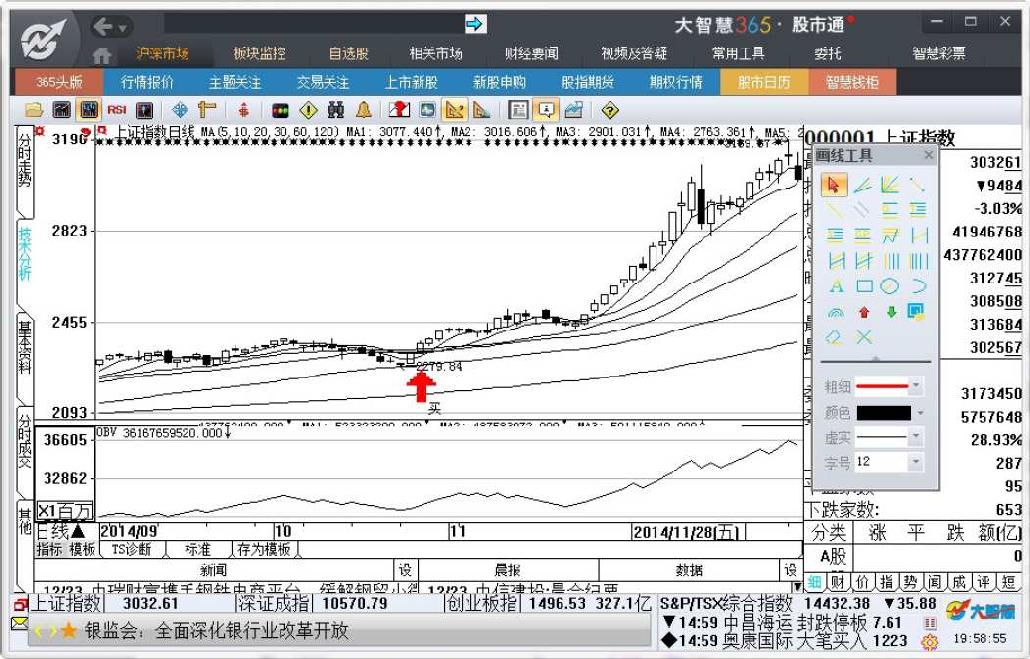Click the 设 button next to 数据

point(789,570)
